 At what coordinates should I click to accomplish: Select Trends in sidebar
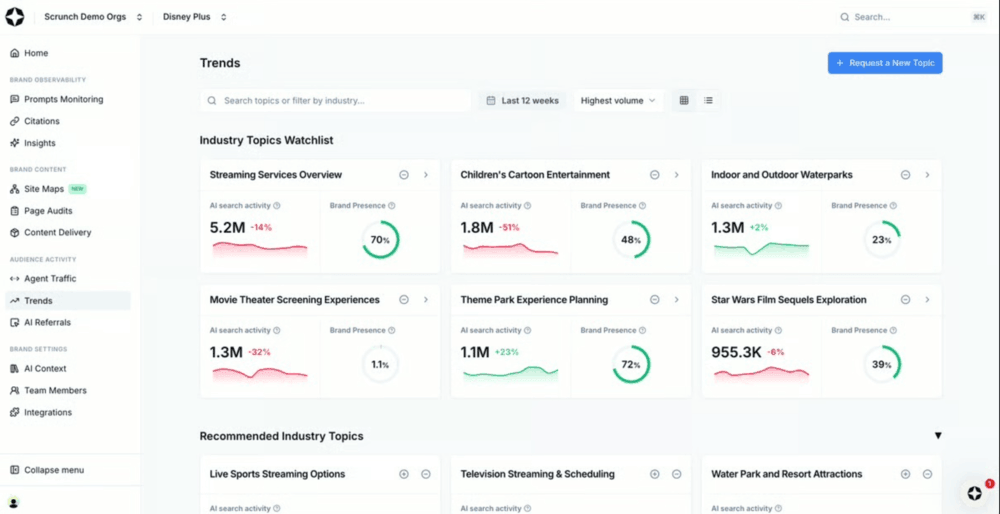coord(68,300)
